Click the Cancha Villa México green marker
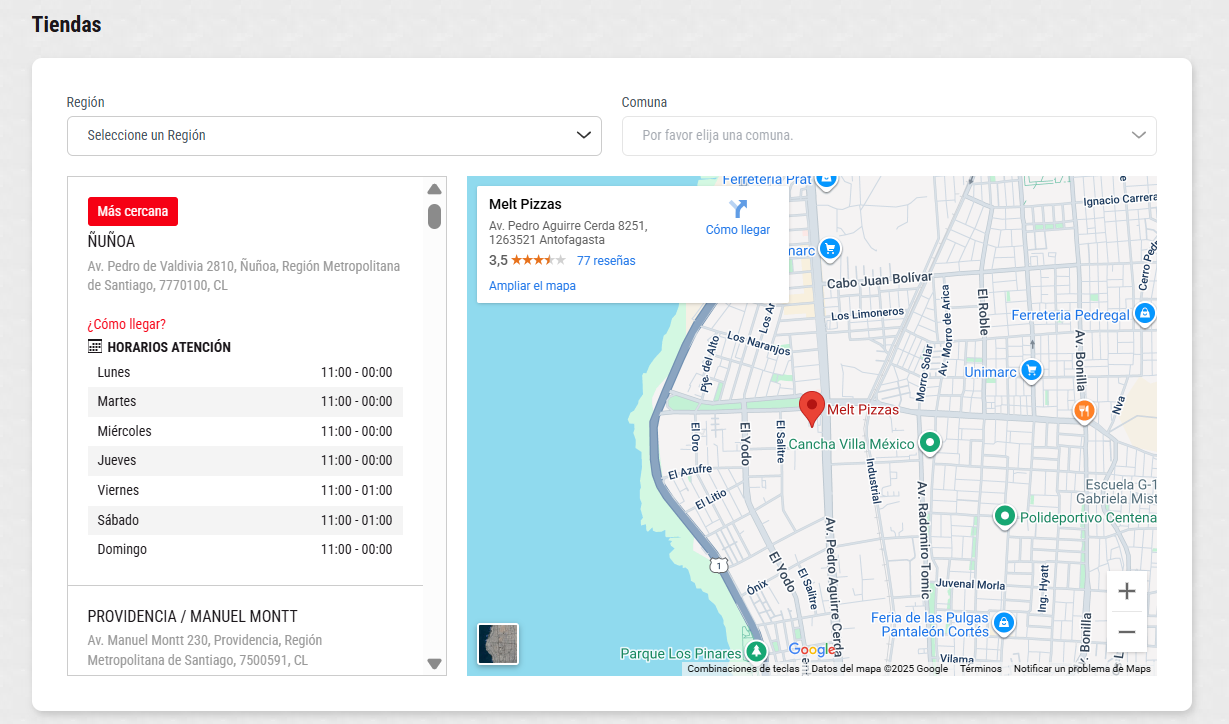The width and height of the screenshot is (1229, 724). (x=930, y=442)
